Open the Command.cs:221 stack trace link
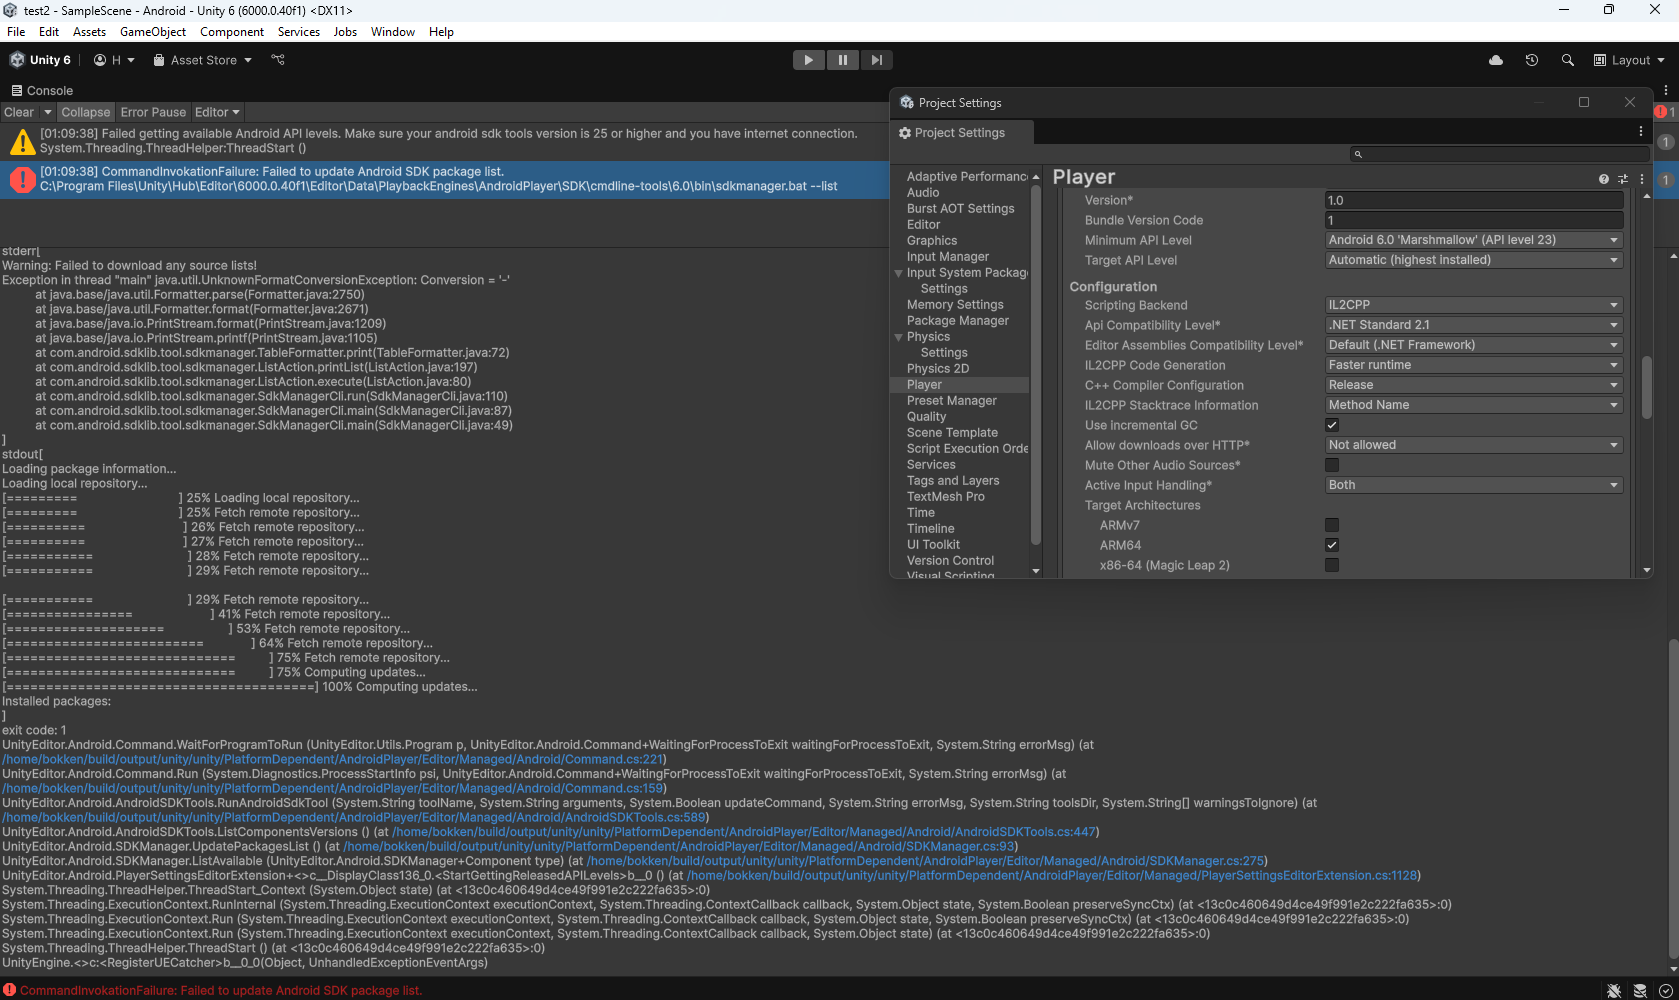 pos(334,759)
